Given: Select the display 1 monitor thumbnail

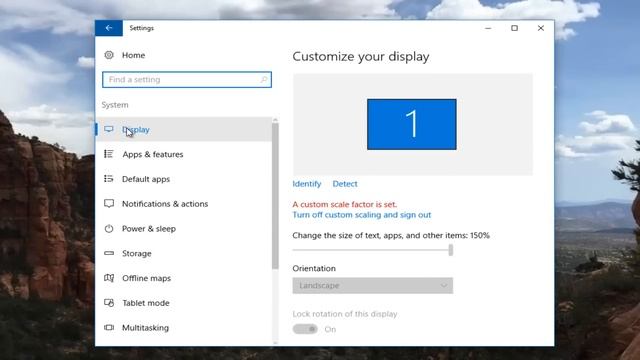Looking at the screenshot, I should click(411, 124).
